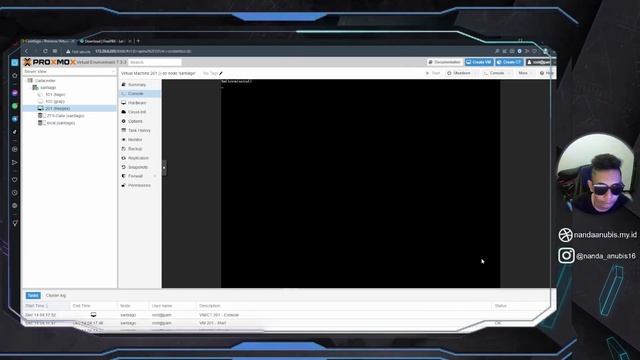Click the Proxmox logo

tap(49, 62)
